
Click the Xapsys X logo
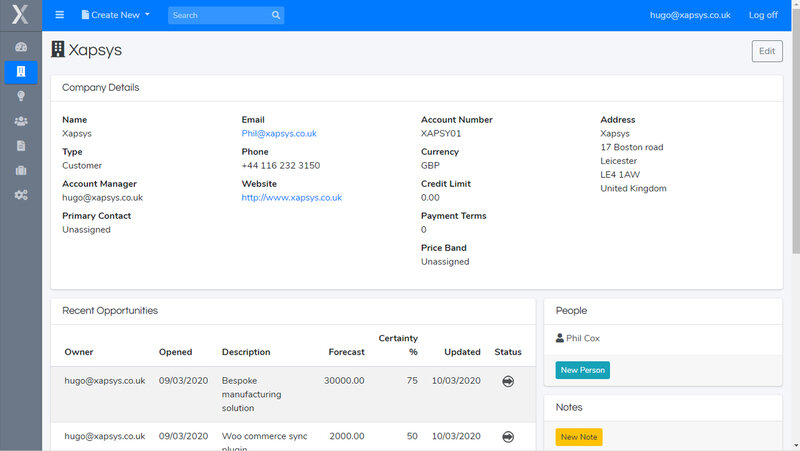tap(20, 15)
